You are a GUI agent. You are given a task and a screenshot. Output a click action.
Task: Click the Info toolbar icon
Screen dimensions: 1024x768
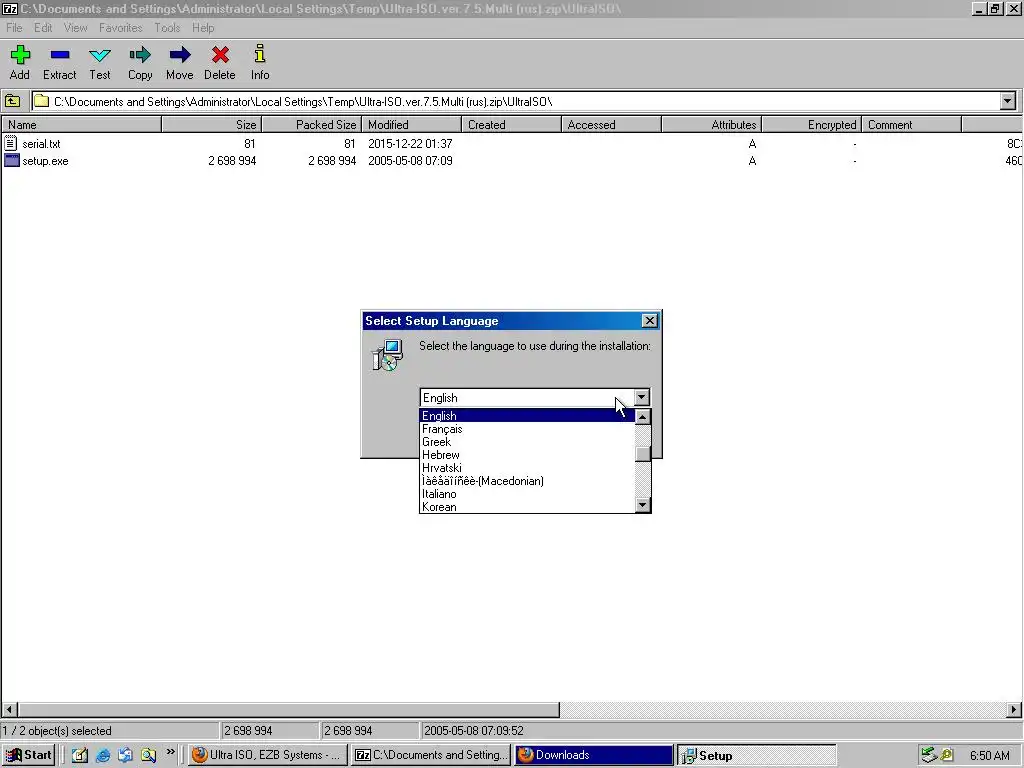pos(260,54)
